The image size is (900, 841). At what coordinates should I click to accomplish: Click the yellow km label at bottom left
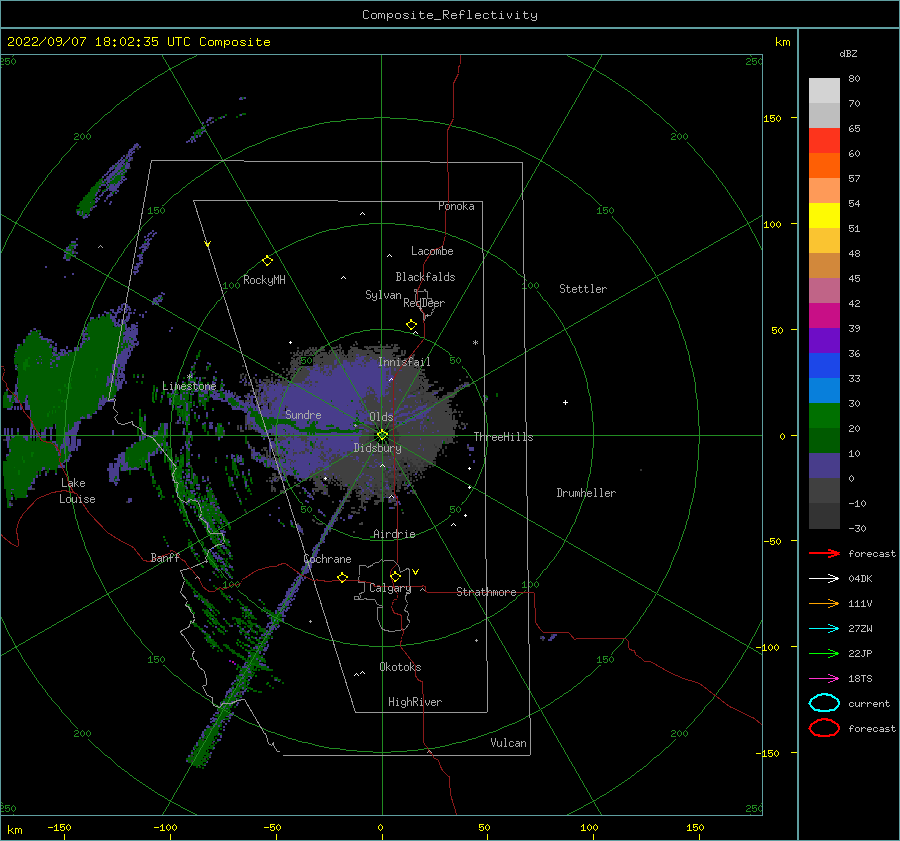pyautogui.click(x=14, y=830)
